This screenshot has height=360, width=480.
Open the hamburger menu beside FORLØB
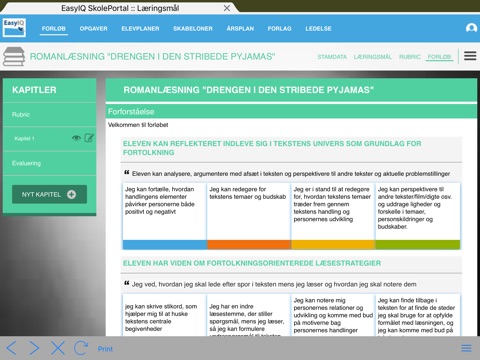click(470, 56)
